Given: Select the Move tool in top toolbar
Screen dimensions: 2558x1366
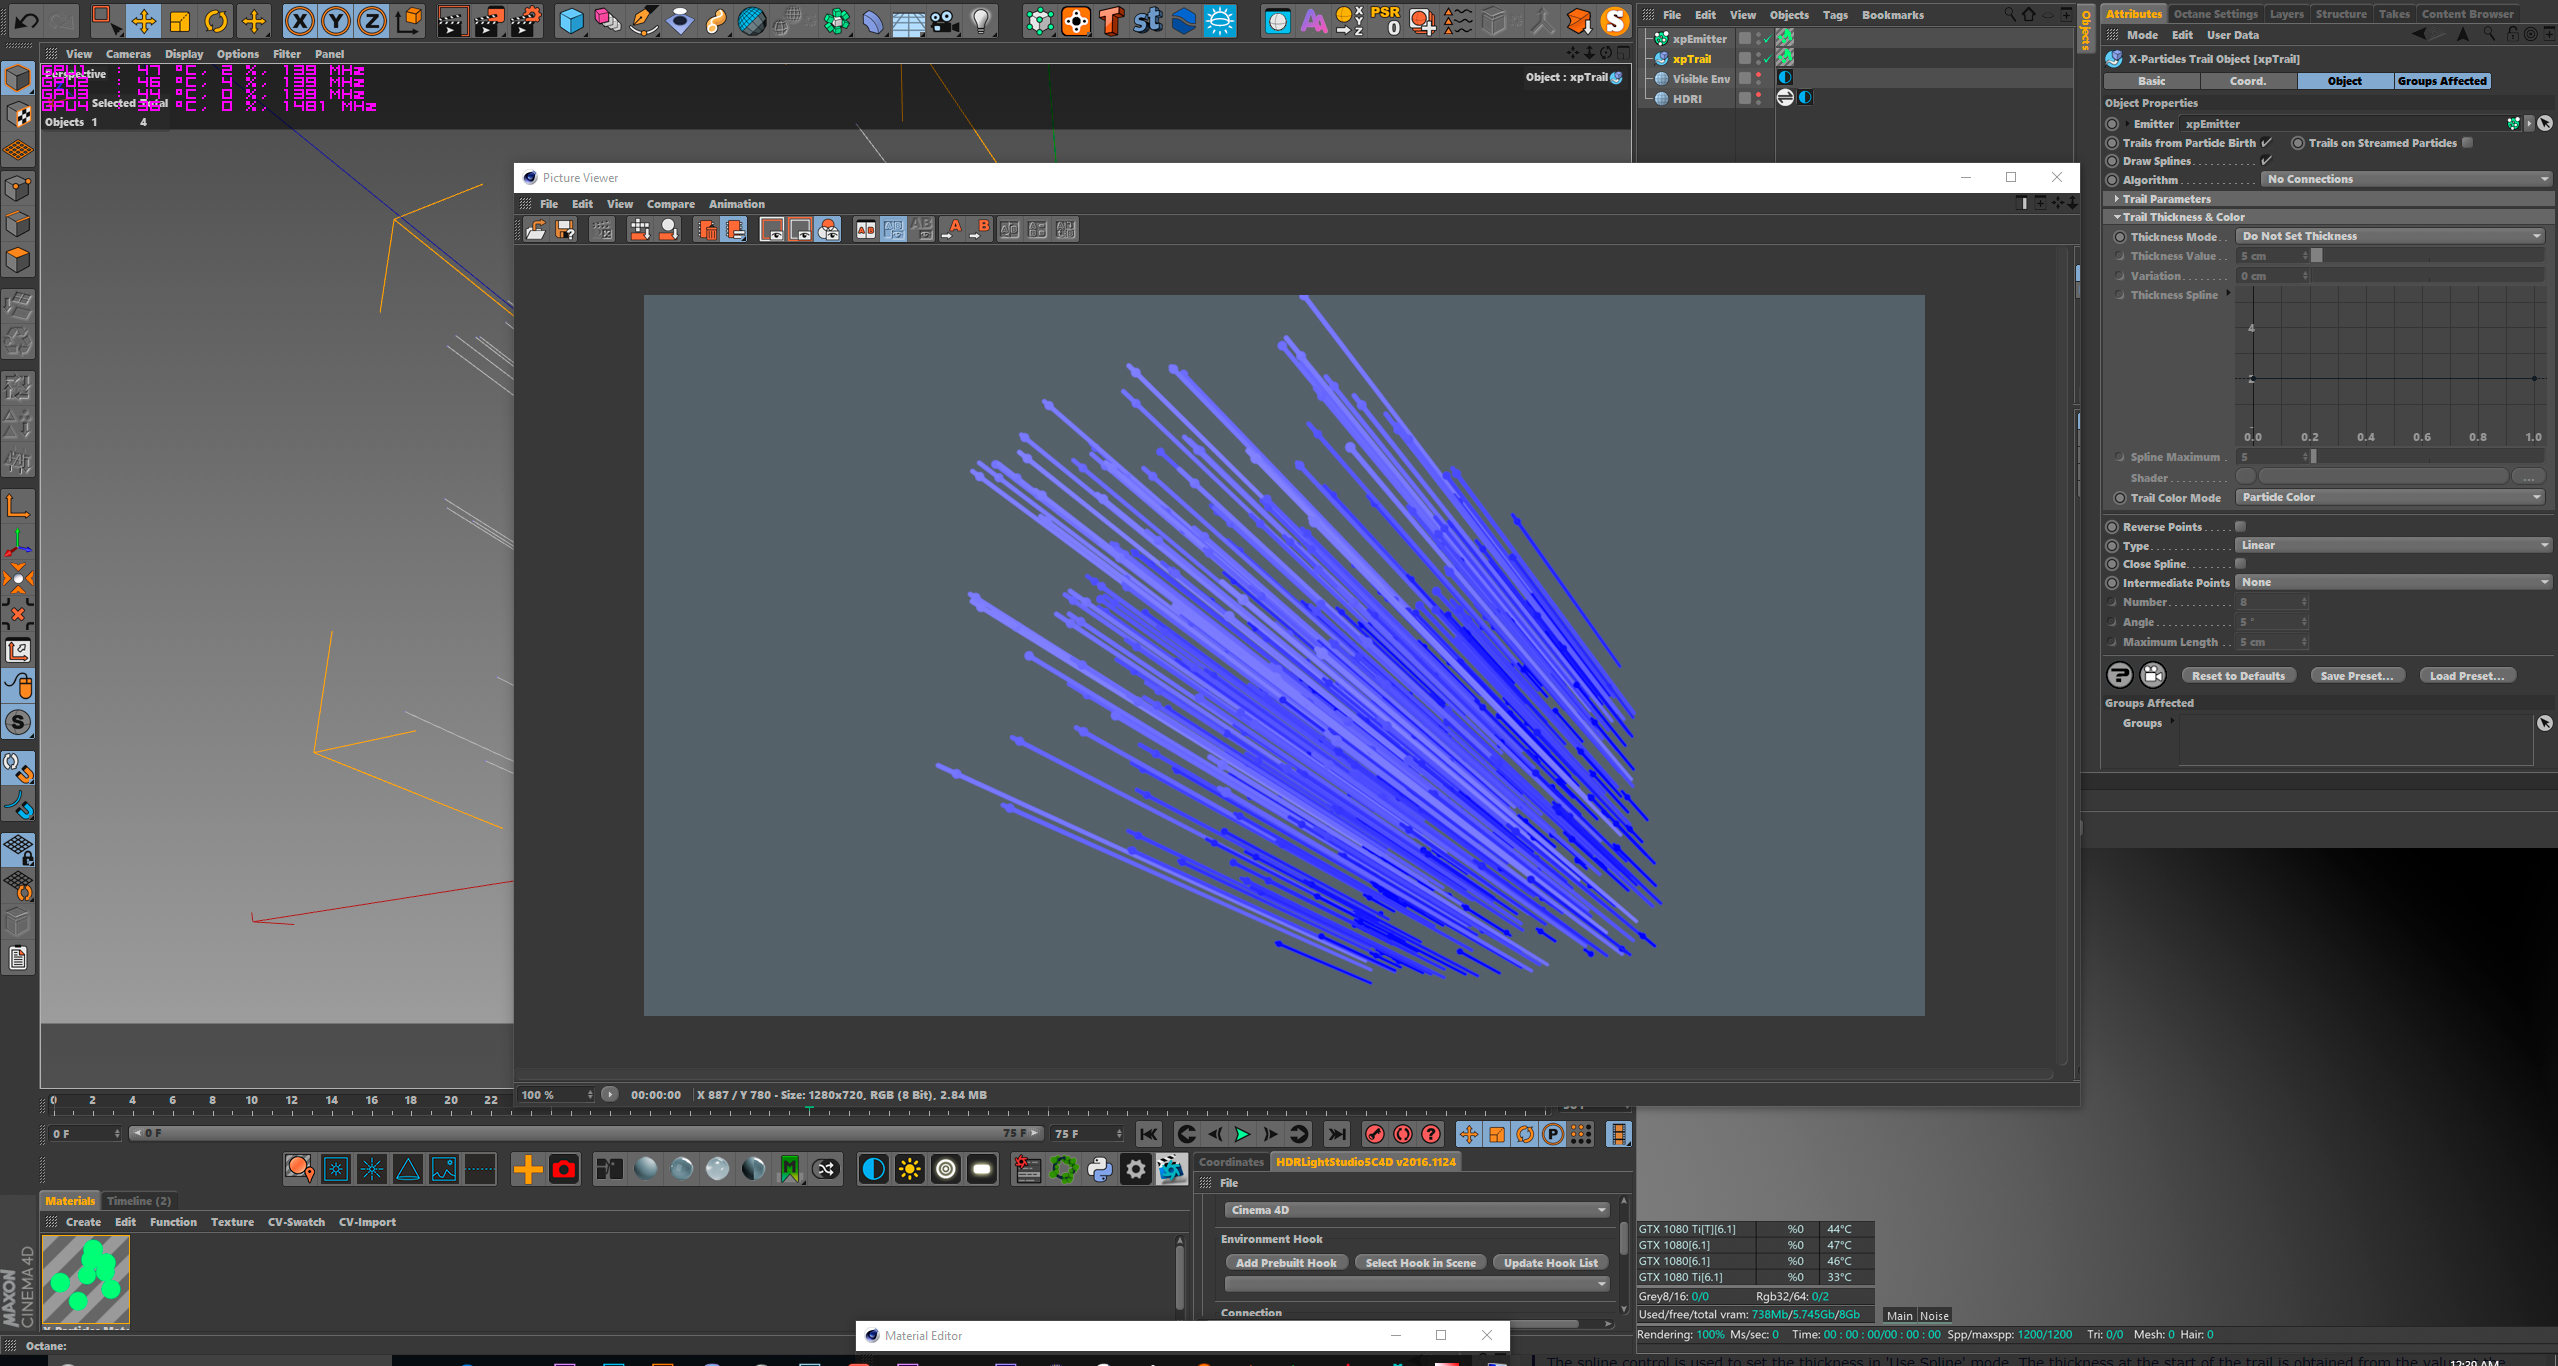Looking at the screenshot, I should pyautogui.click(x=143, y=20).
